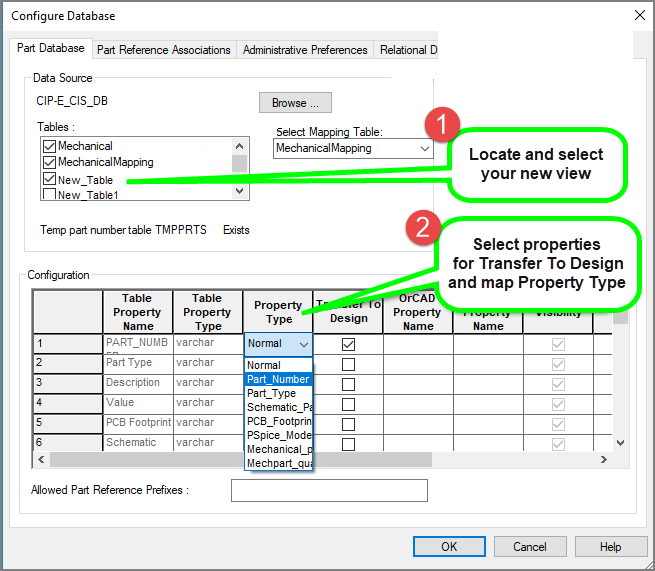This screenshot has height=571, width=655.
Task: Click grid horizontal scrollbar left arrow
Action: pos(41,460)
